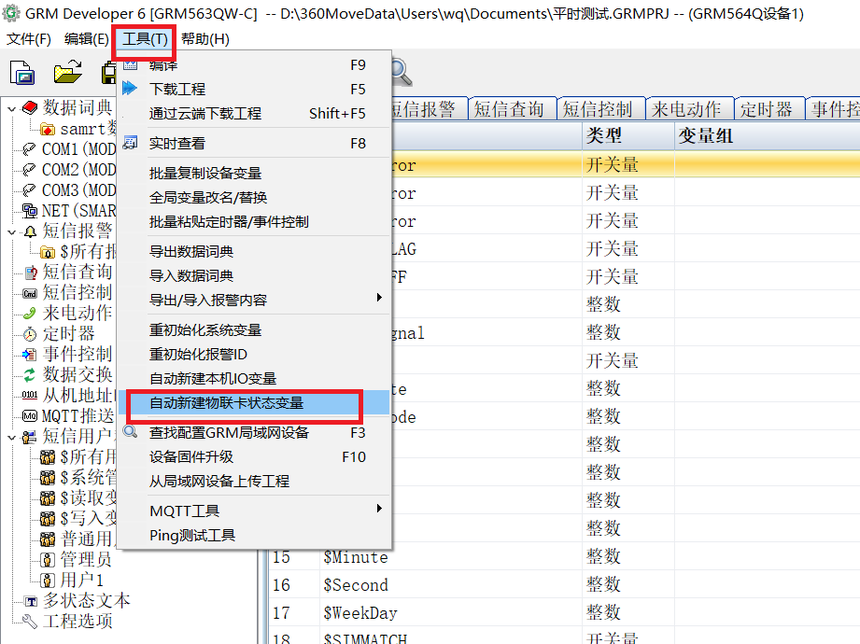Click the 短信用户 people icon
860x644 pixels.
30,437
